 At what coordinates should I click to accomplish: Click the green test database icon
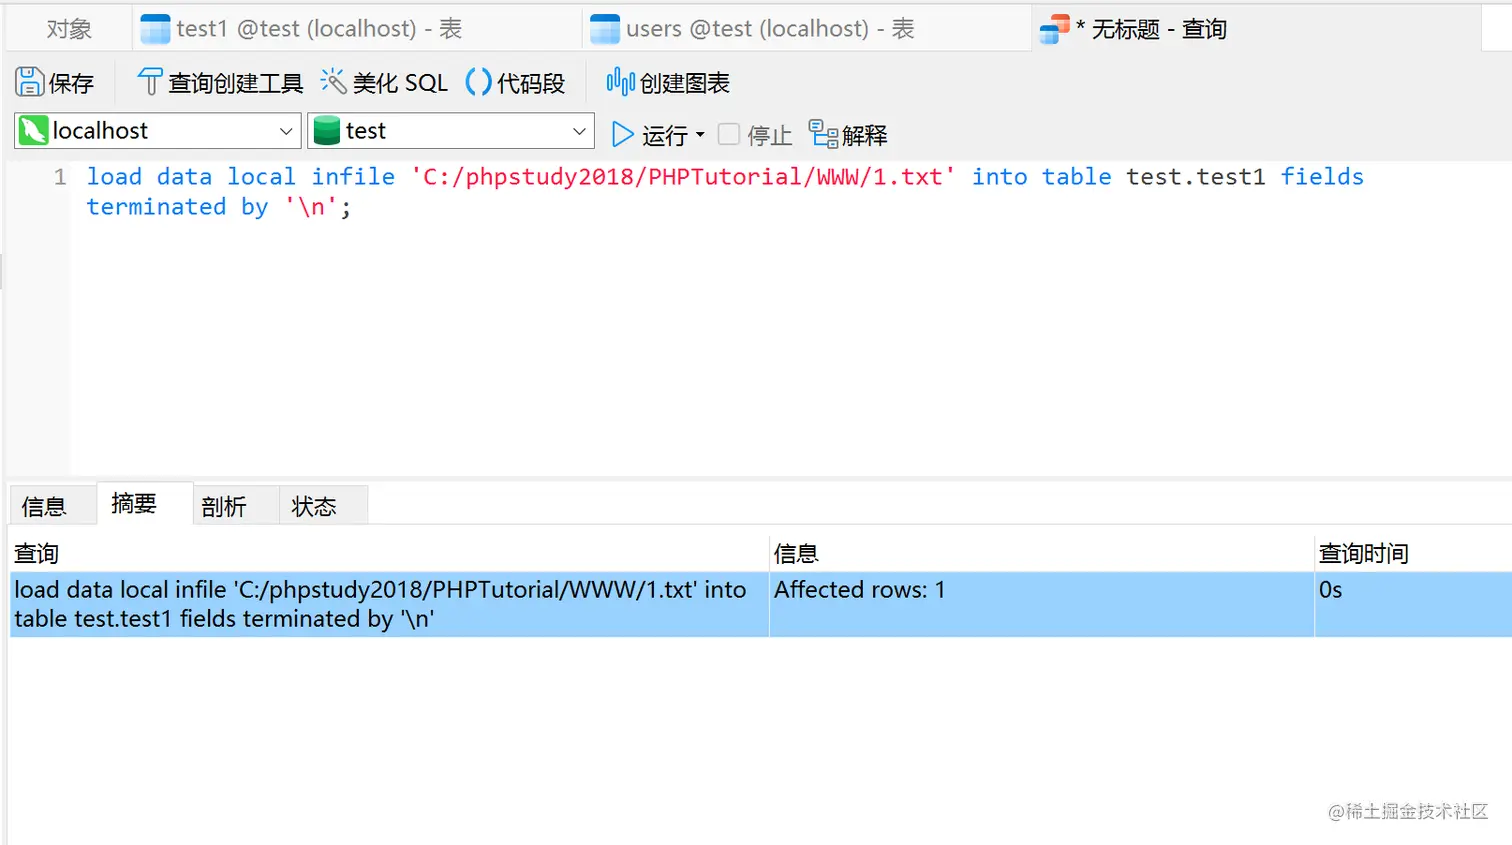(326, 131)
